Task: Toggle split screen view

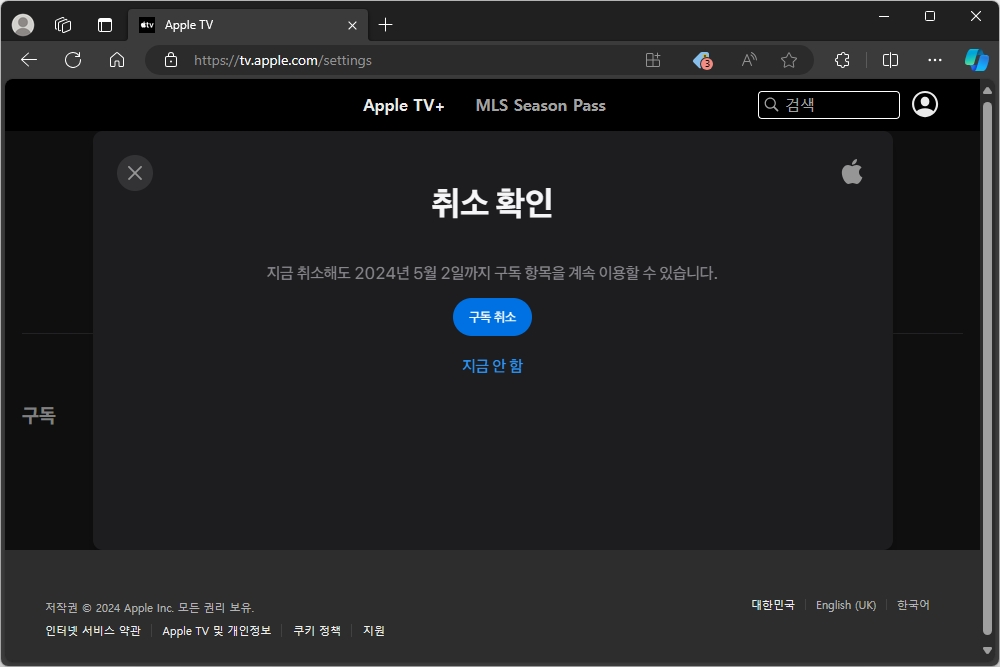Action: pyautogui.click(x=890, y=60)
